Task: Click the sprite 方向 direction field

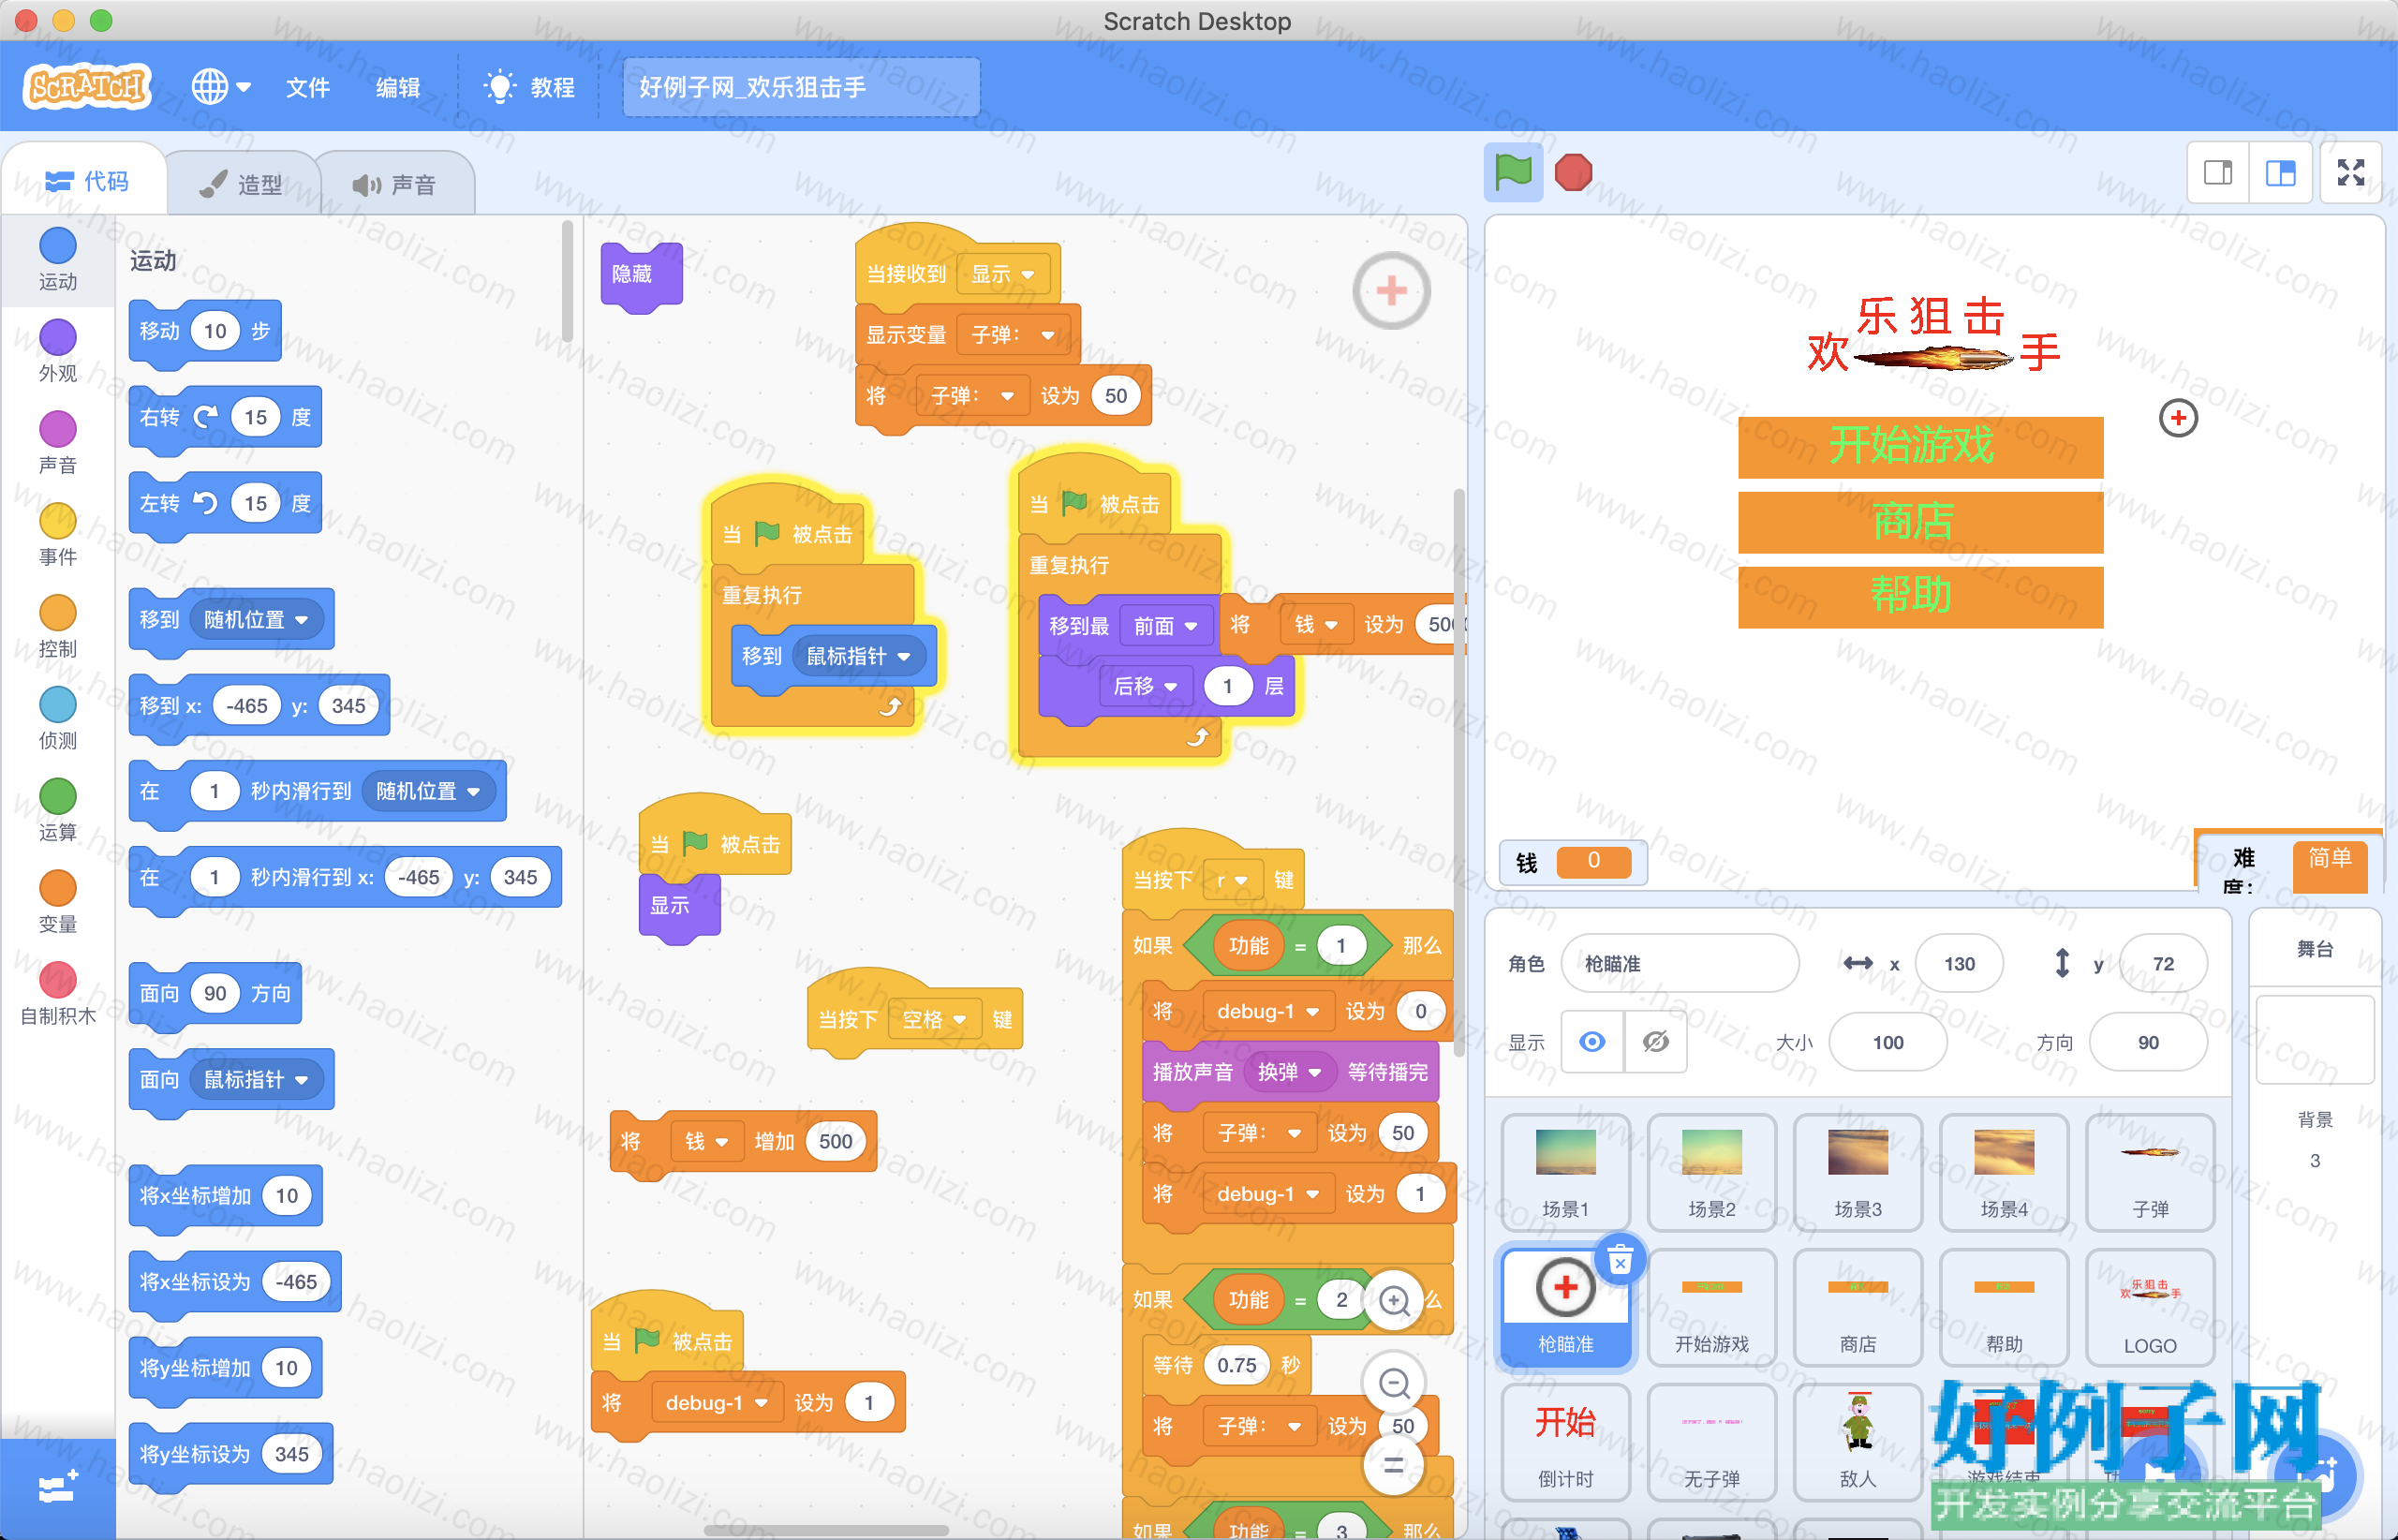Action: 2148,1042
